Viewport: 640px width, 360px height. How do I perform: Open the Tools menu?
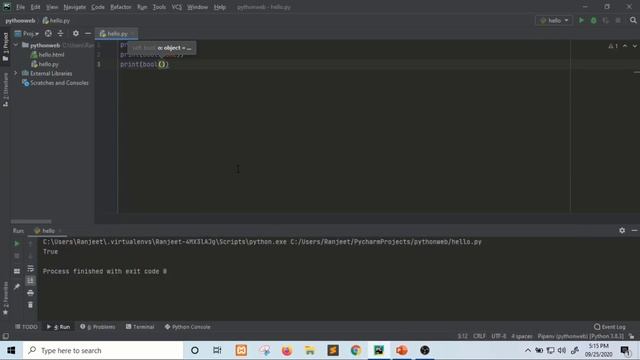tap(159, 7)
